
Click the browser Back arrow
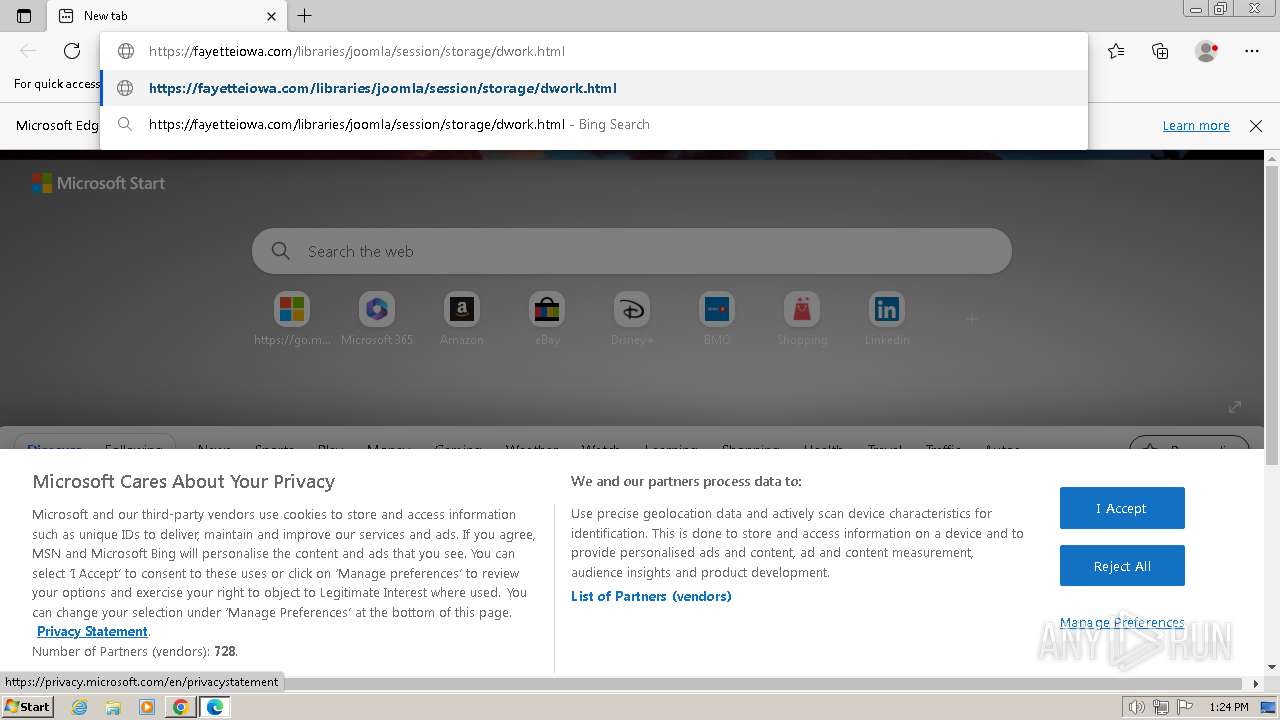pos(28,51)
